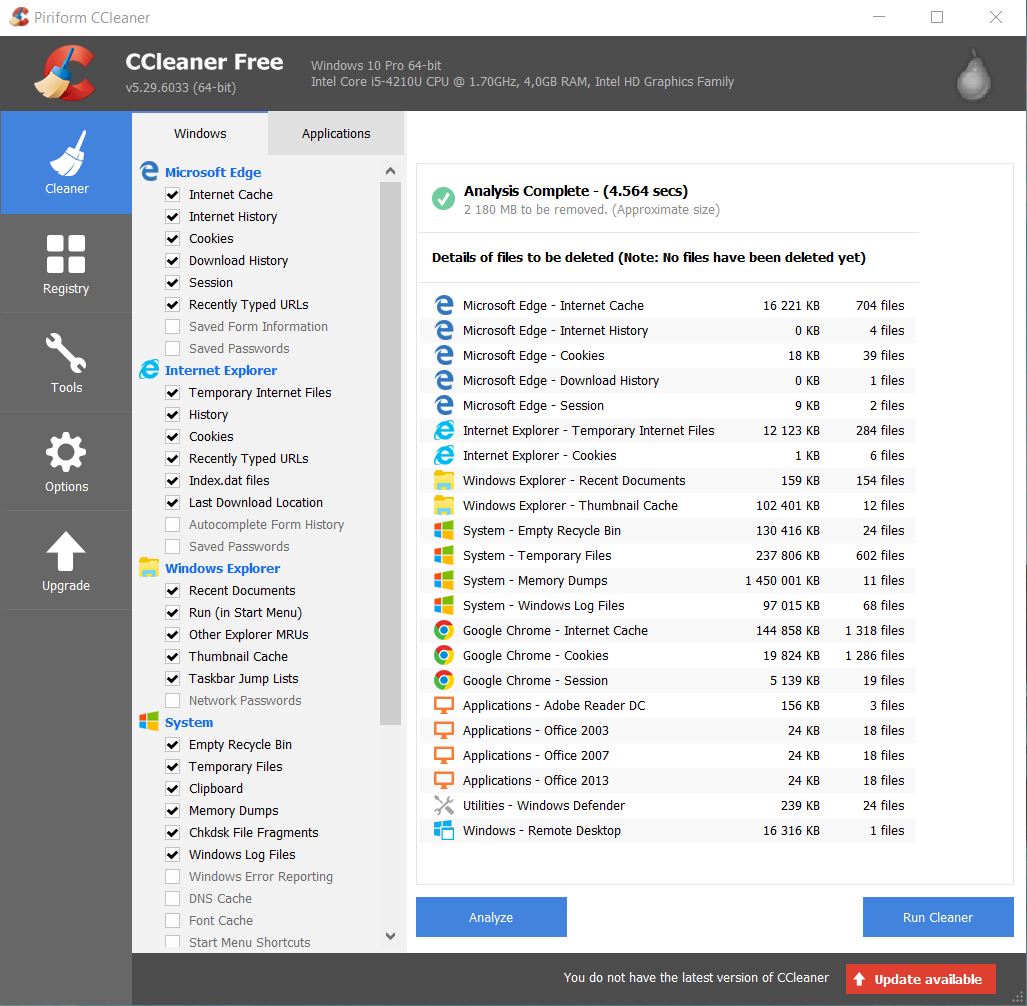Enable Saved Form Information checkbox

172,327
